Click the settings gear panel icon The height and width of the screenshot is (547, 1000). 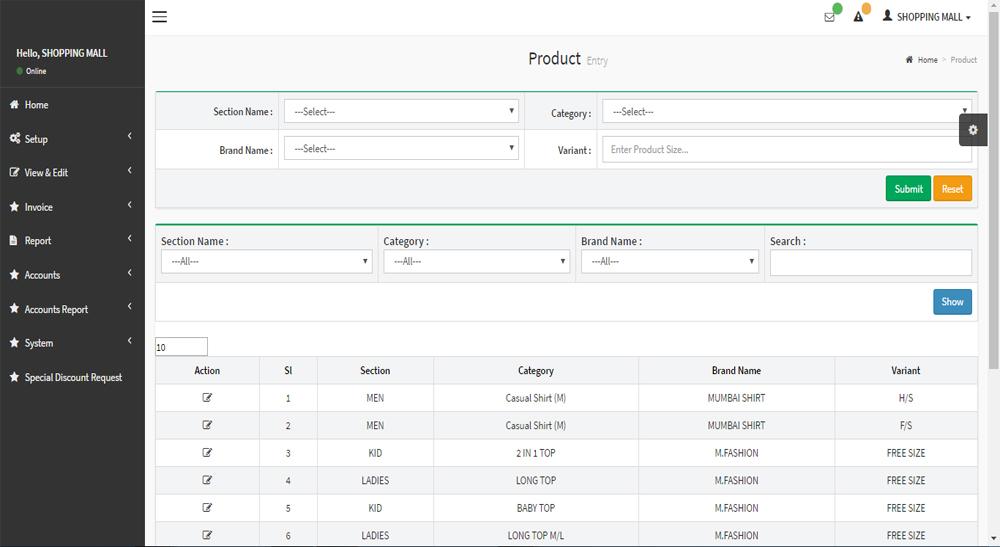(973, 130)
